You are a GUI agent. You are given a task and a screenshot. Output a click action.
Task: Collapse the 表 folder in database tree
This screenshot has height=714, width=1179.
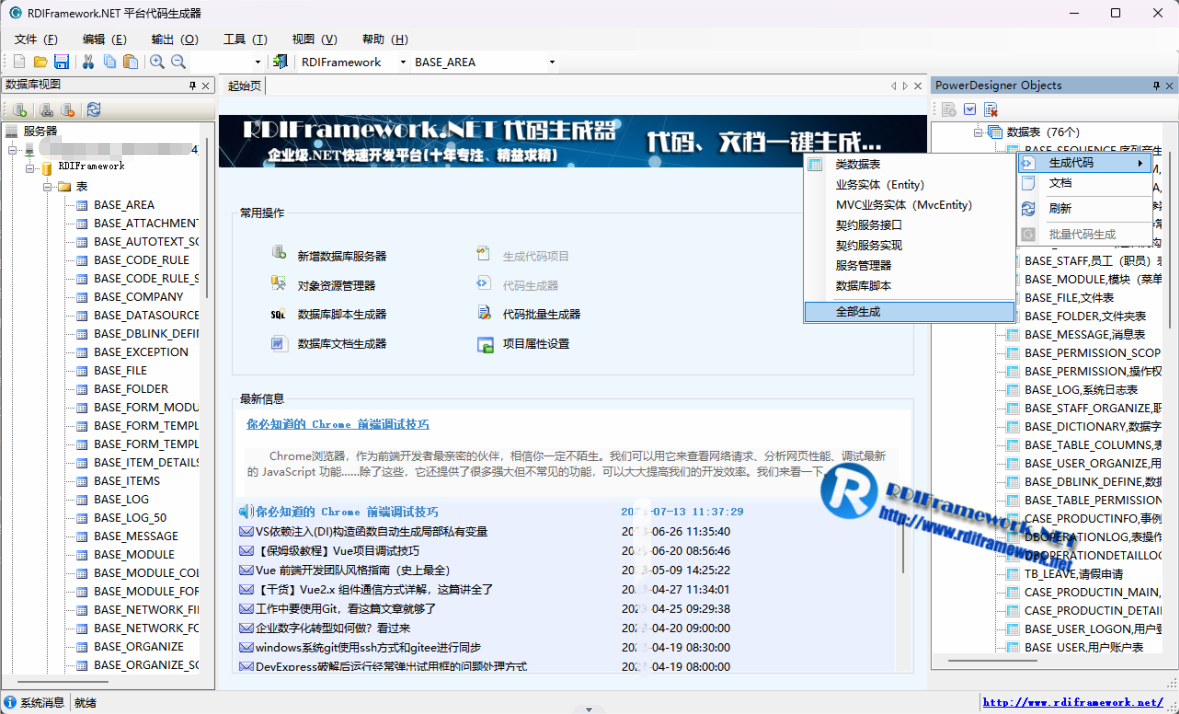pyautogui.click(x=47, y=187)
